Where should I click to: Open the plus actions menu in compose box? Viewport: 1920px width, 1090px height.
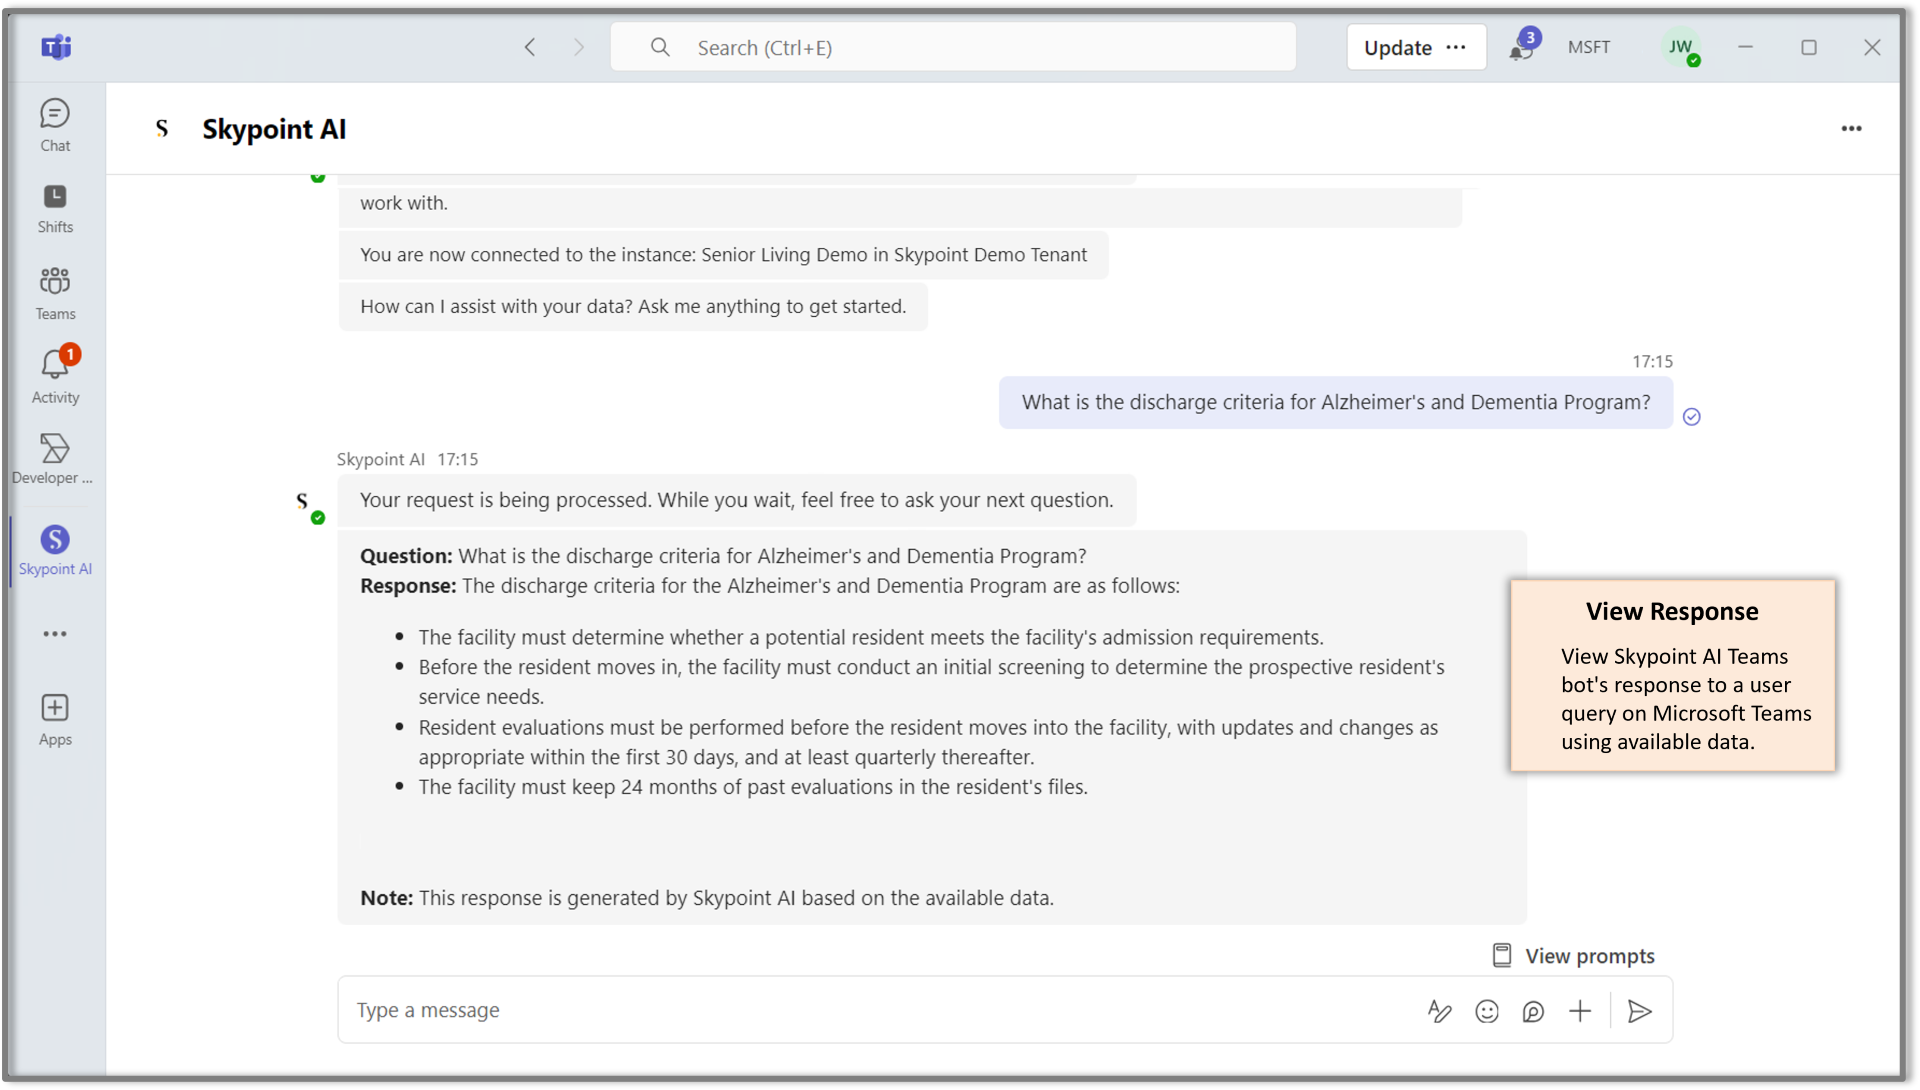point(1580,1011)
